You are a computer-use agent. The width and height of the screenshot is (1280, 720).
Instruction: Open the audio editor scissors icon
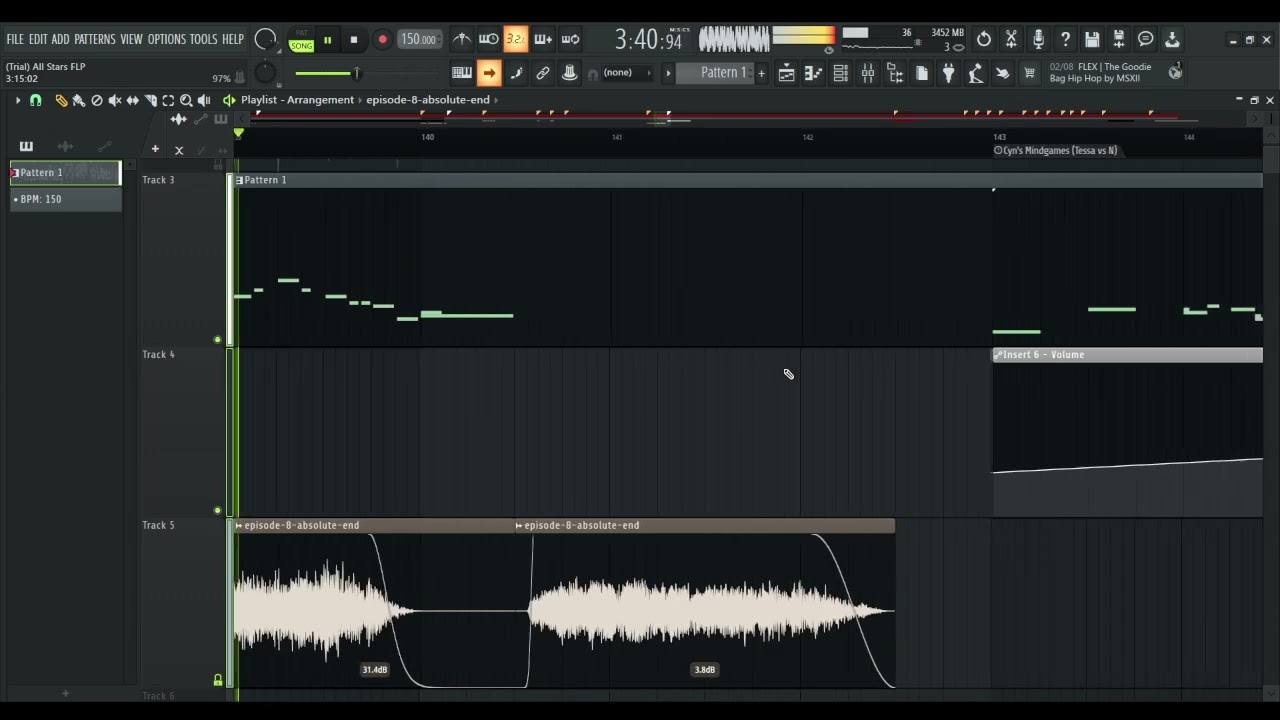click(1011, 39)
